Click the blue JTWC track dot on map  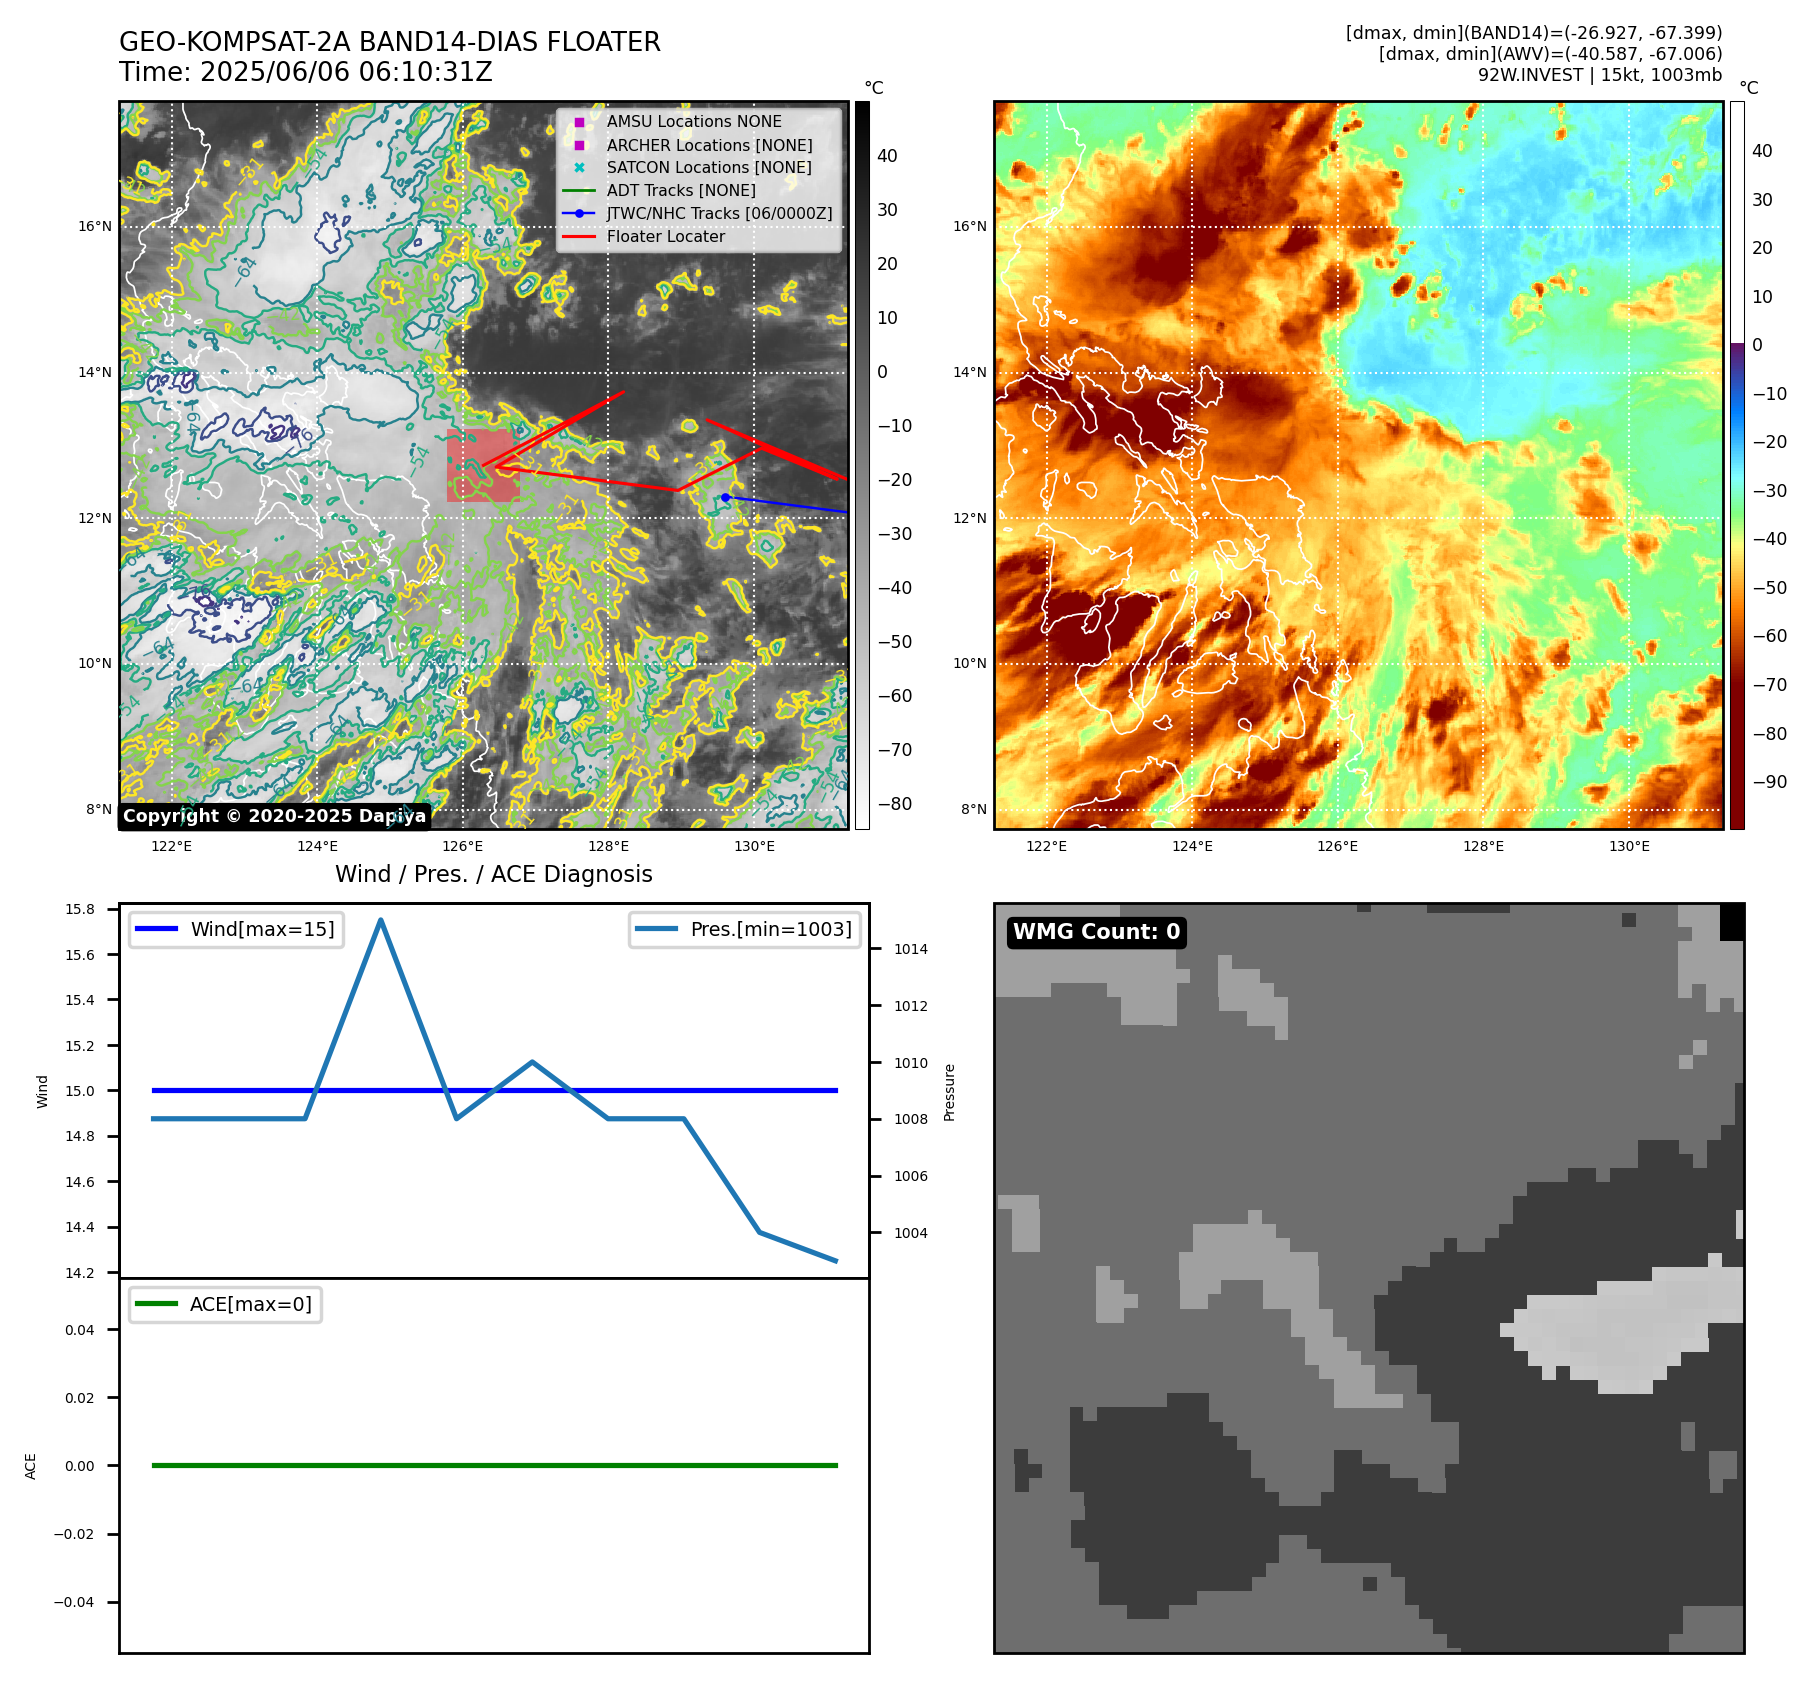(x=725, y=497)
